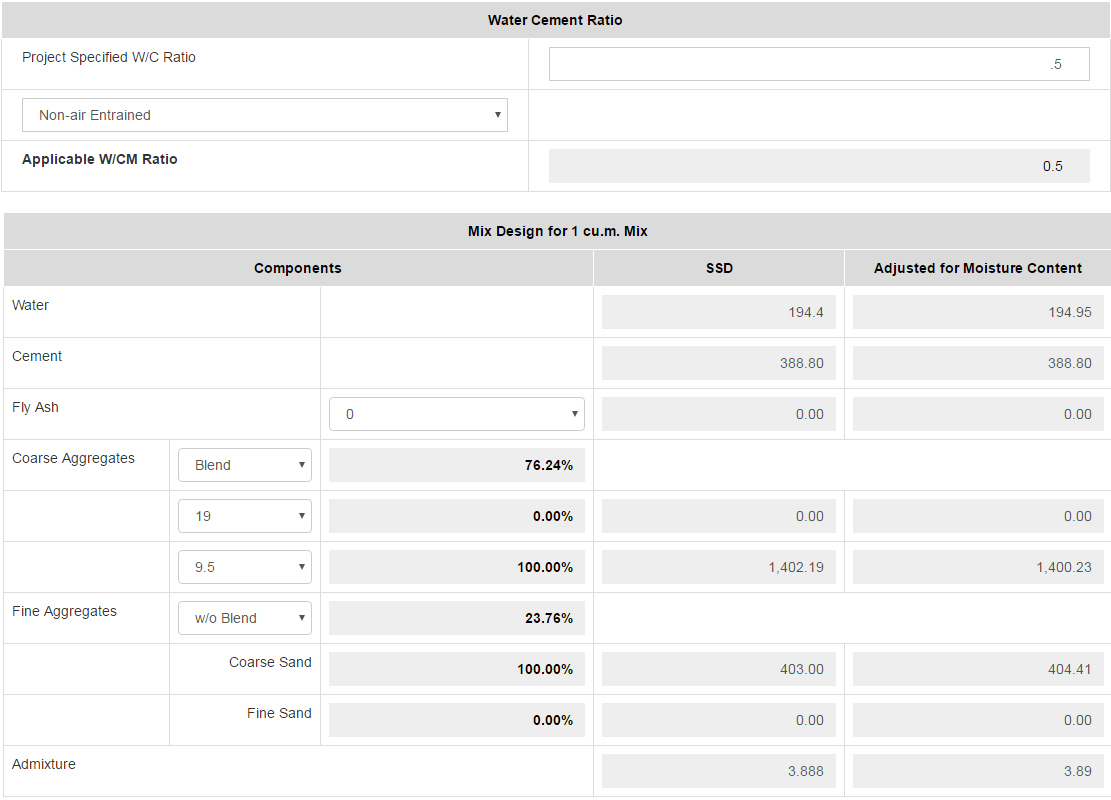
Task: Open the Fine Aggregates w/o Blend dropdown
Action: pyautogui.click(x=245, y=618)
